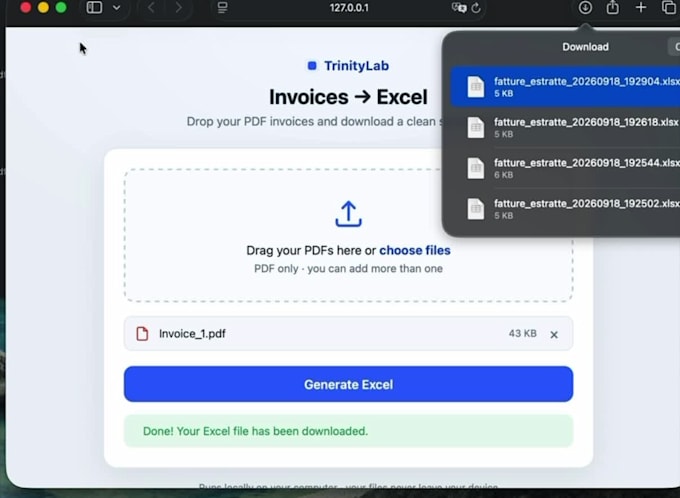Screen dimensions: 680x498
Task: Click the Done download confirmation message
Action: point(348,431)
